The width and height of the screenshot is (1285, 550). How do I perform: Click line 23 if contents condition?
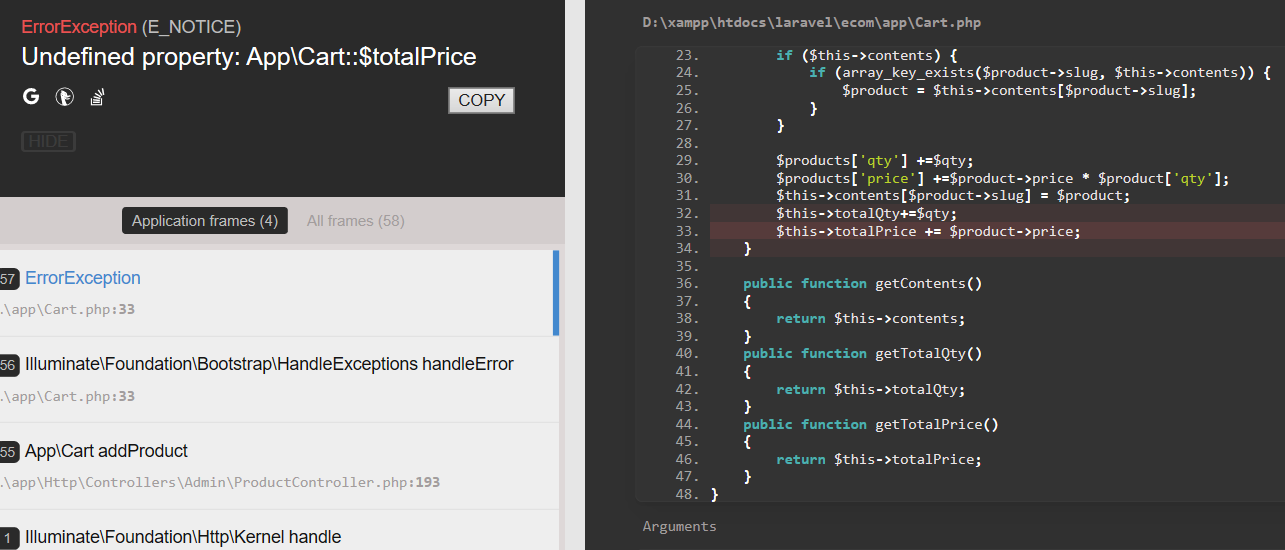(x=867, y=55)
